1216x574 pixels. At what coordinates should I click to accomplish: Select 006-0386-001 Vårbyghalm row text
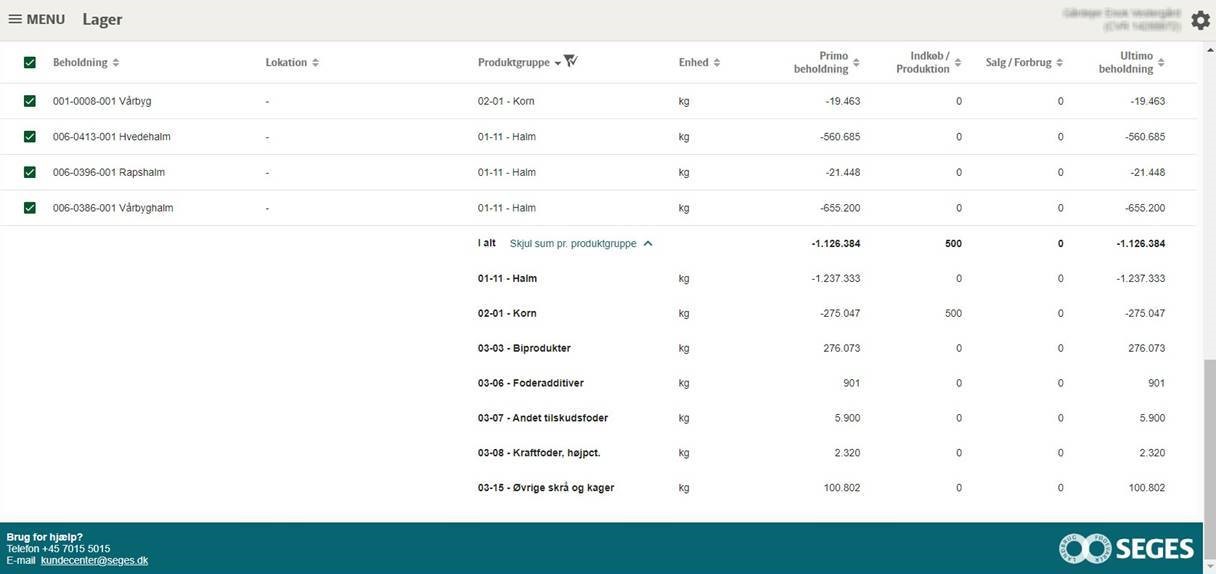(x=113, y=208)
